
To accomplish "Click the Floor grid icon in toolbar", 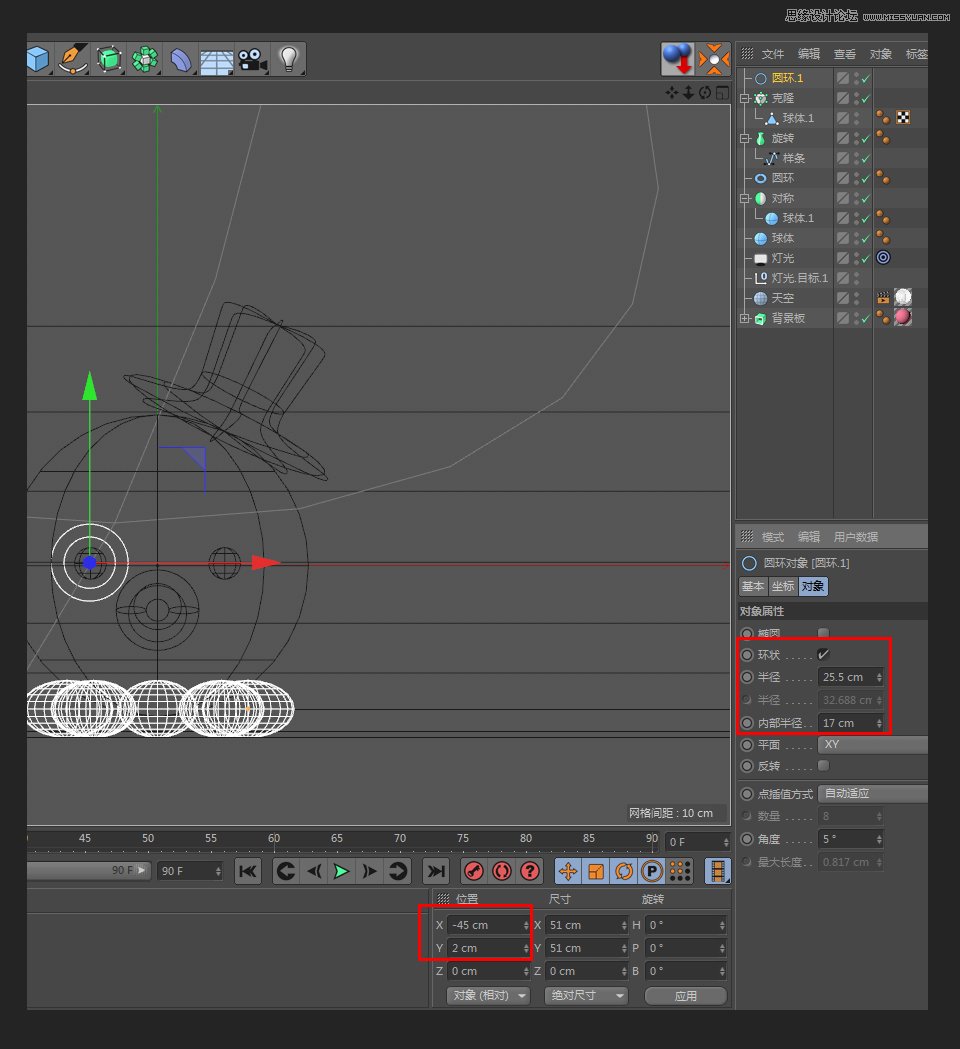I will coord(216,61).
